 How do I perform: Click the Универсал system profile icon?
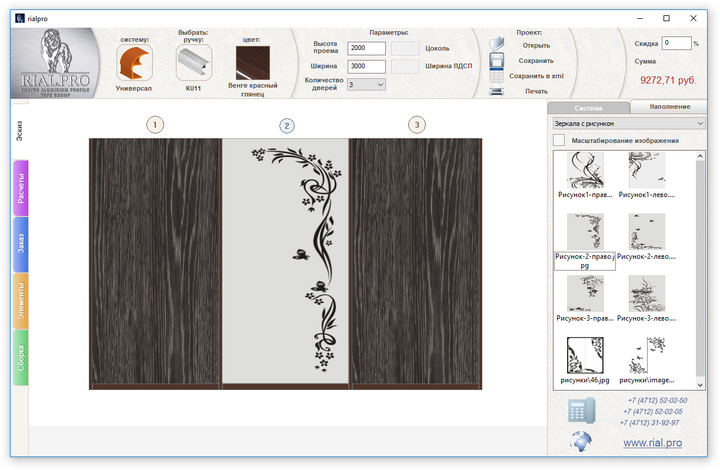click(x=134, y=63)
